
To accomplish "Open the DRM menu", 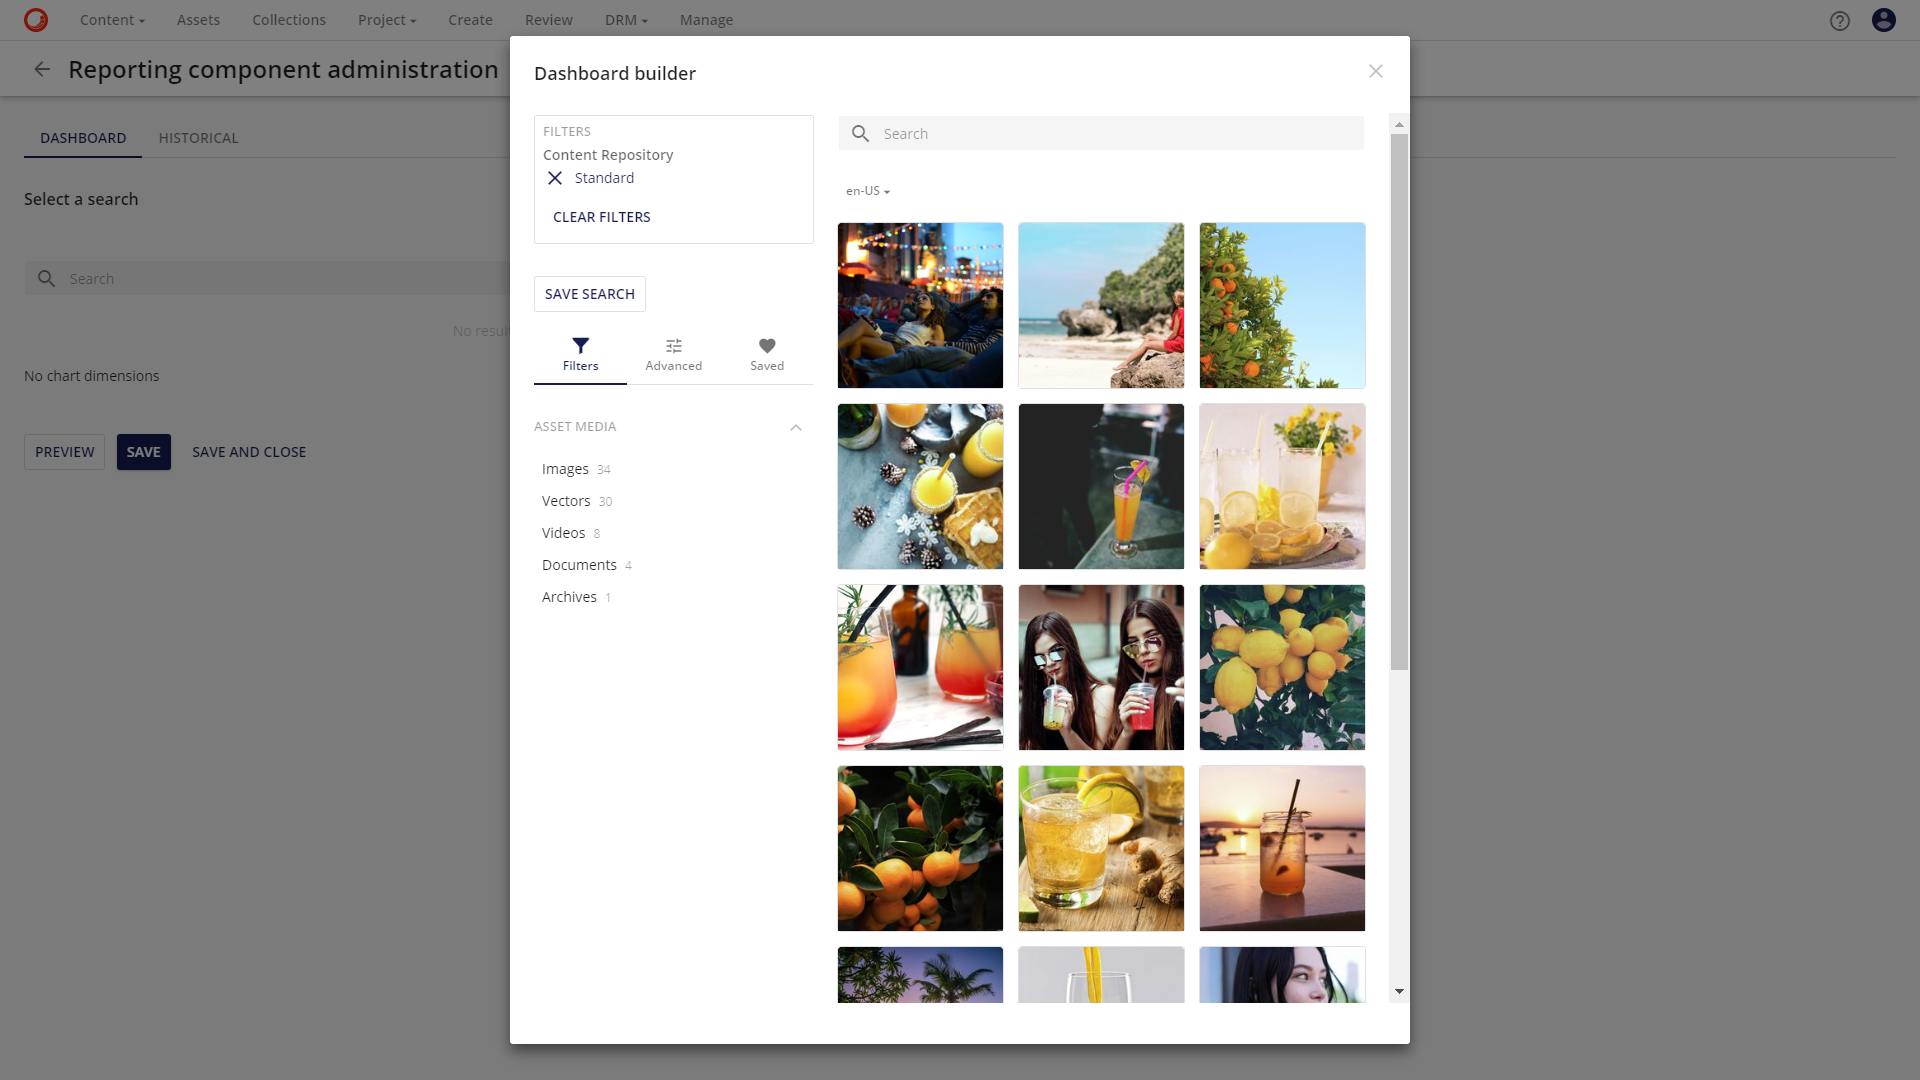I will tap(625, 20).
